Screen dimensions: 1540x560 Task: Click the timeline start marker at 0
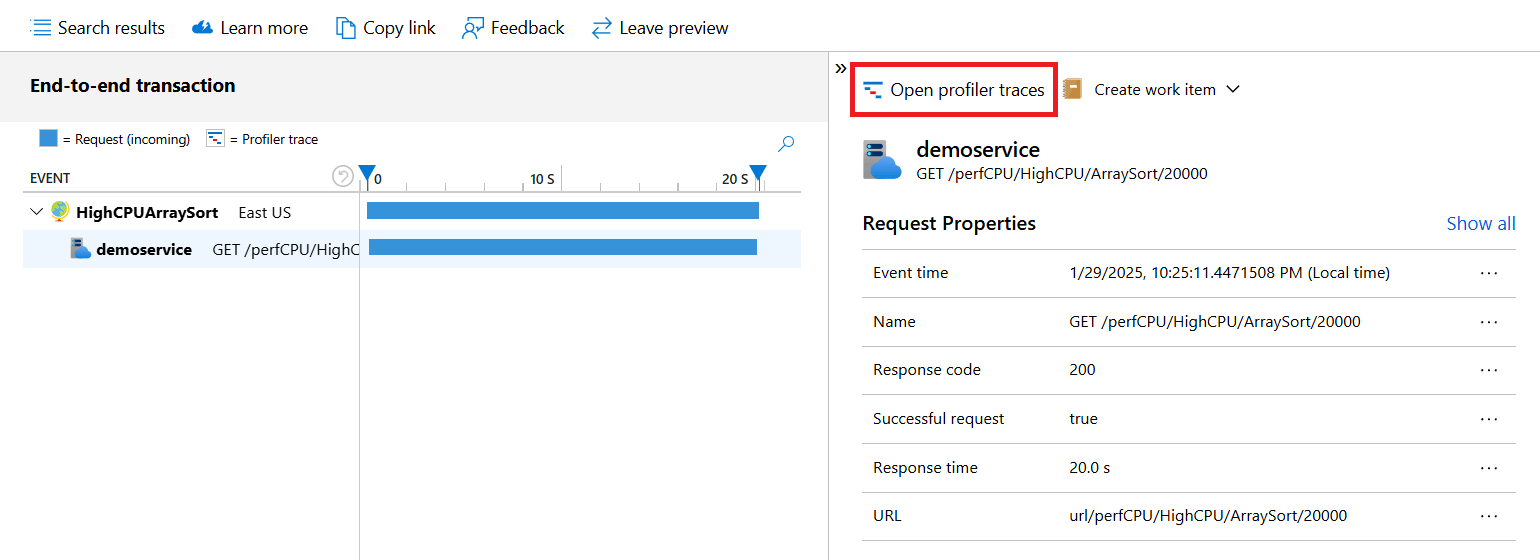coord(367,174)
